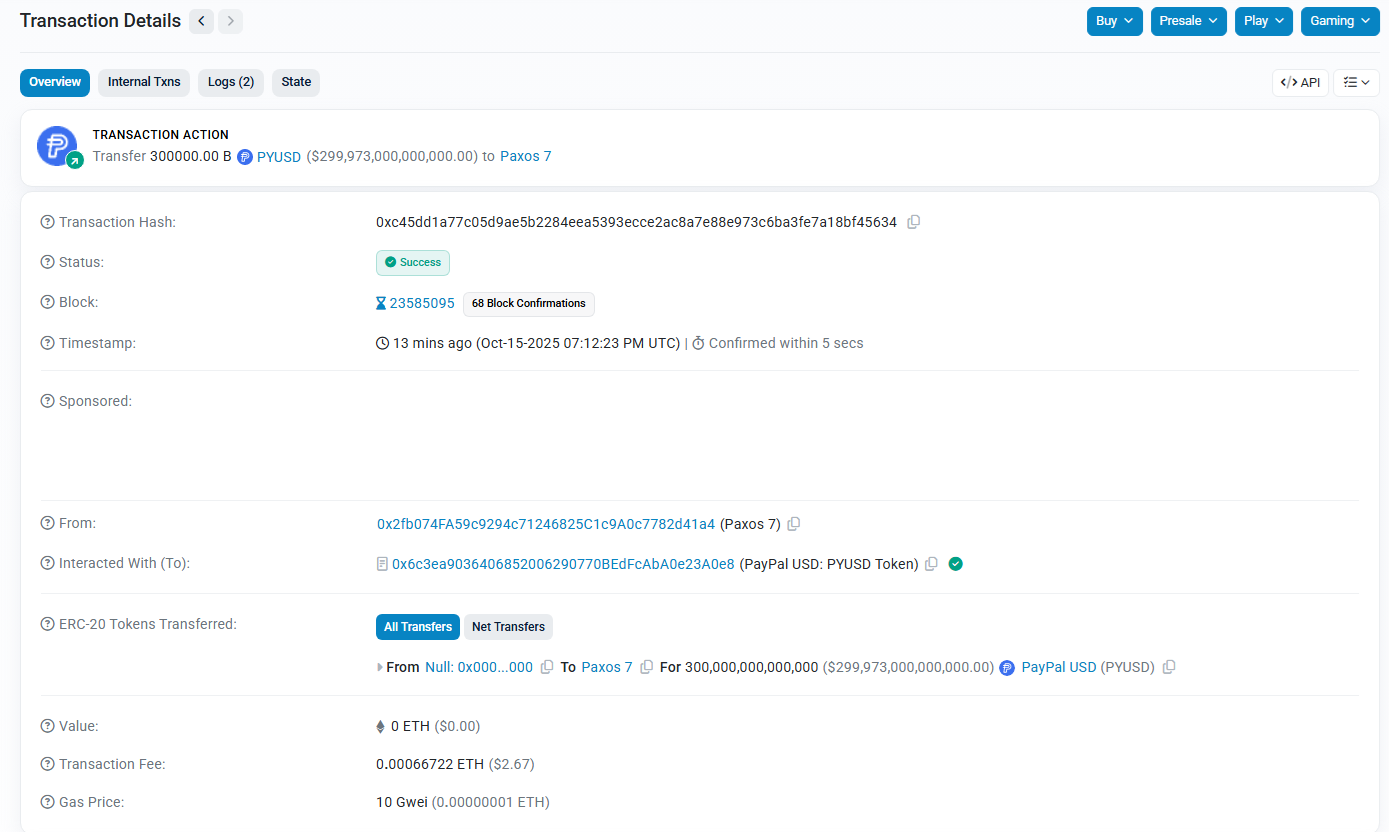Screen dimensions: 1389x832
Task: Copy the PayPal USD token address
Action: (1169, 667)
